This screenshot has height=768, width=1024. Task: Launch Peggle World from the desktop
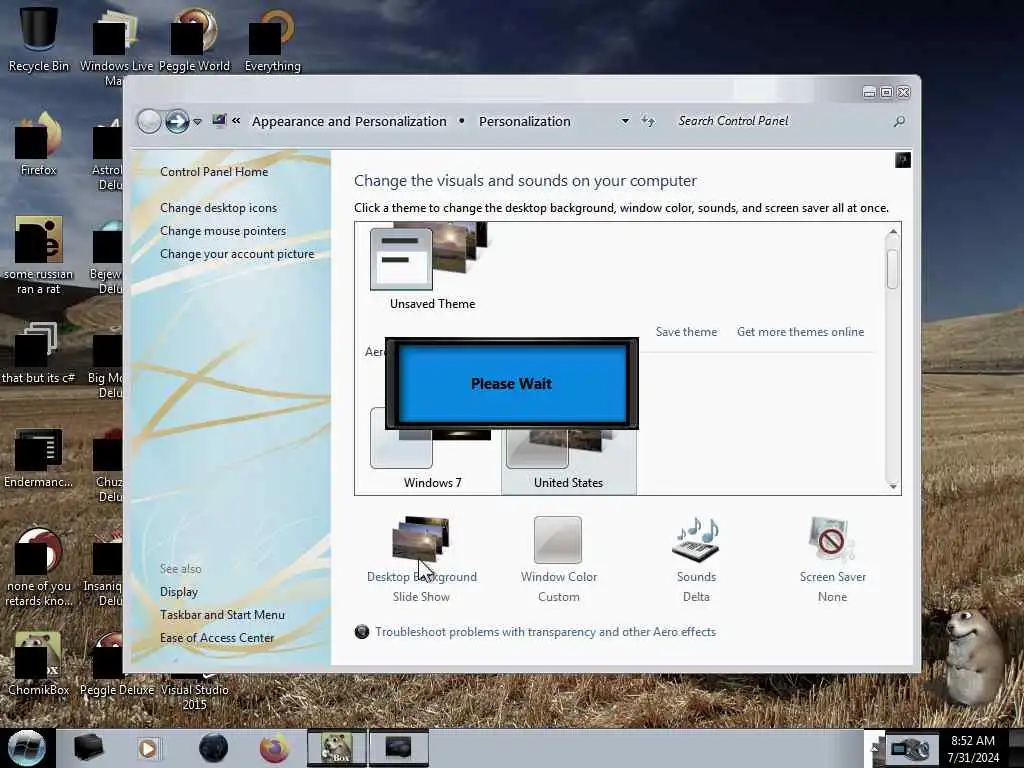point(194,39)
